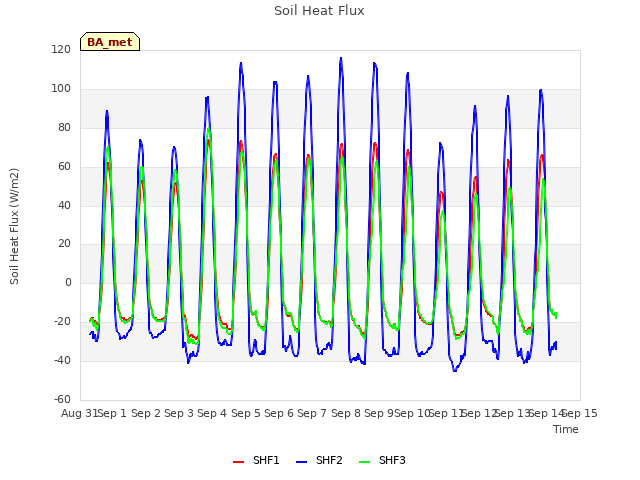
Task: Click the Sep 8 date tick label
Action: [x=346, y=413]
